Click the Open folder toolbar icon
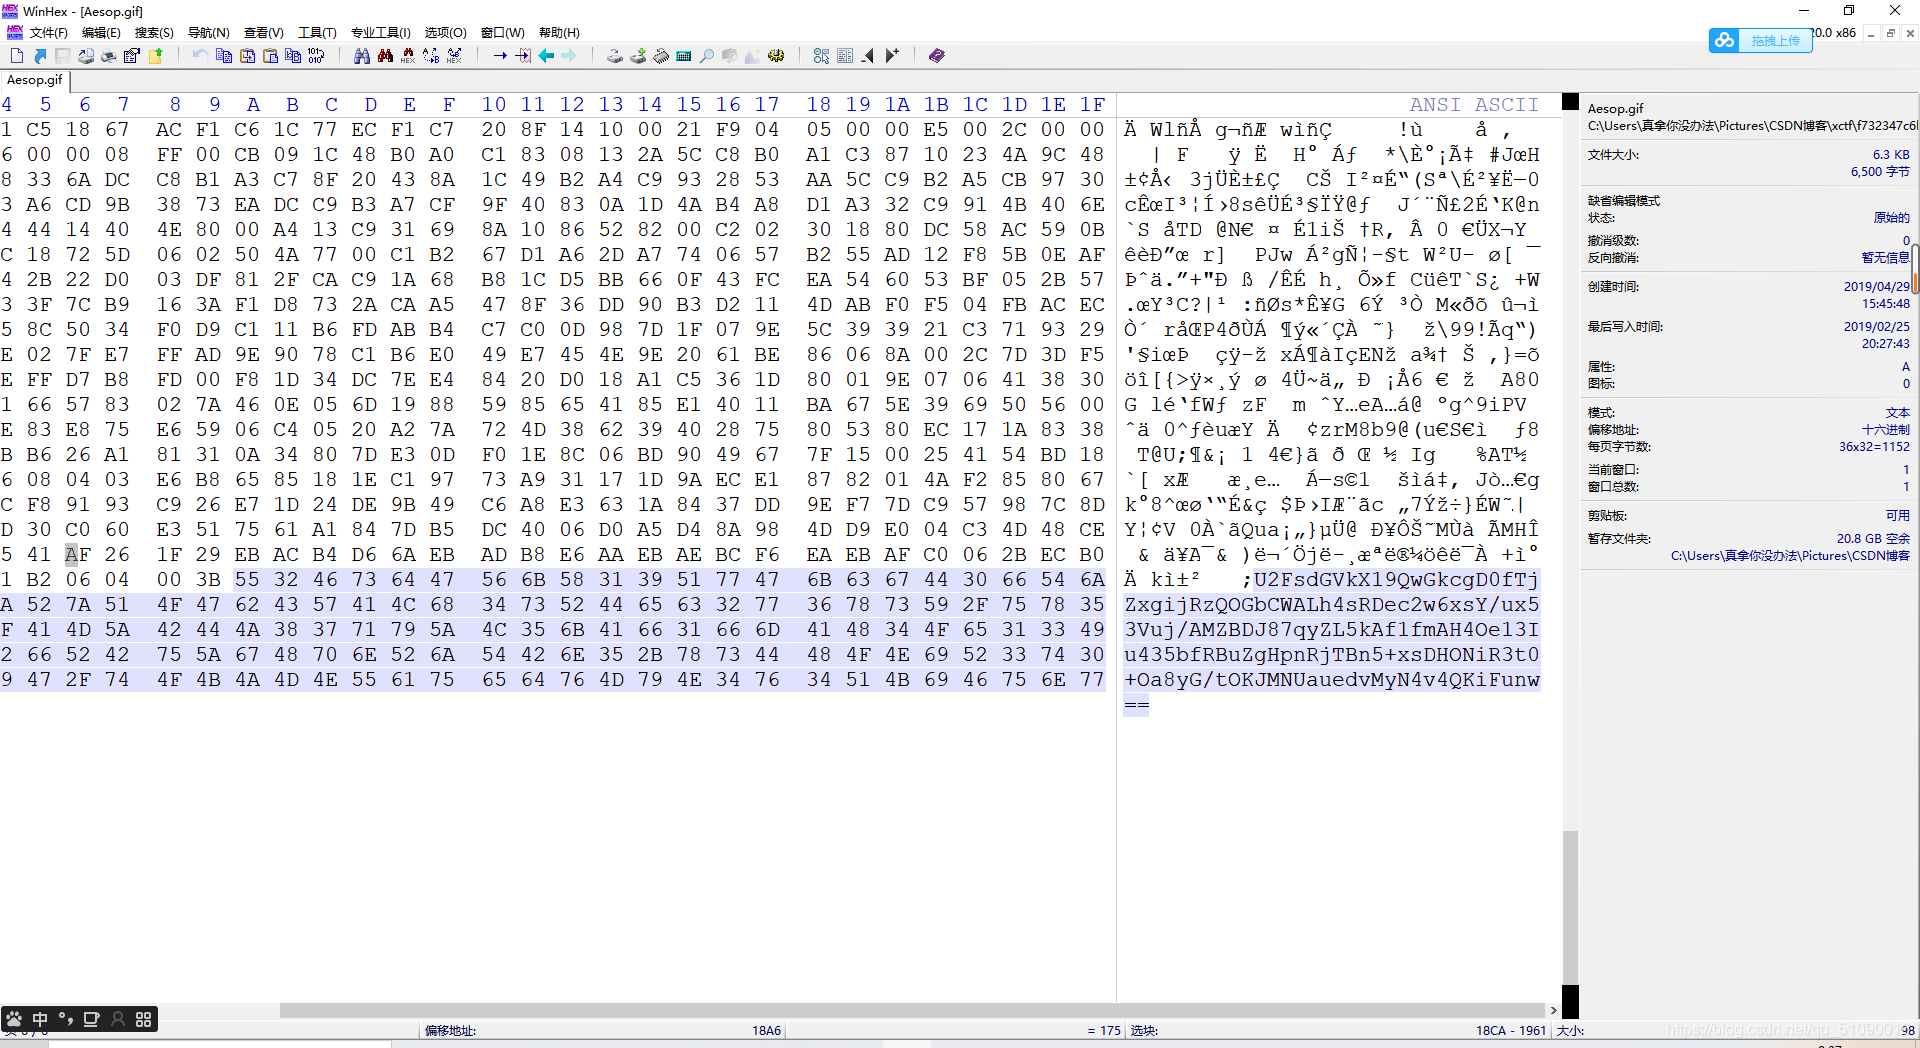1920x1048 pixels. coord(155,56)
